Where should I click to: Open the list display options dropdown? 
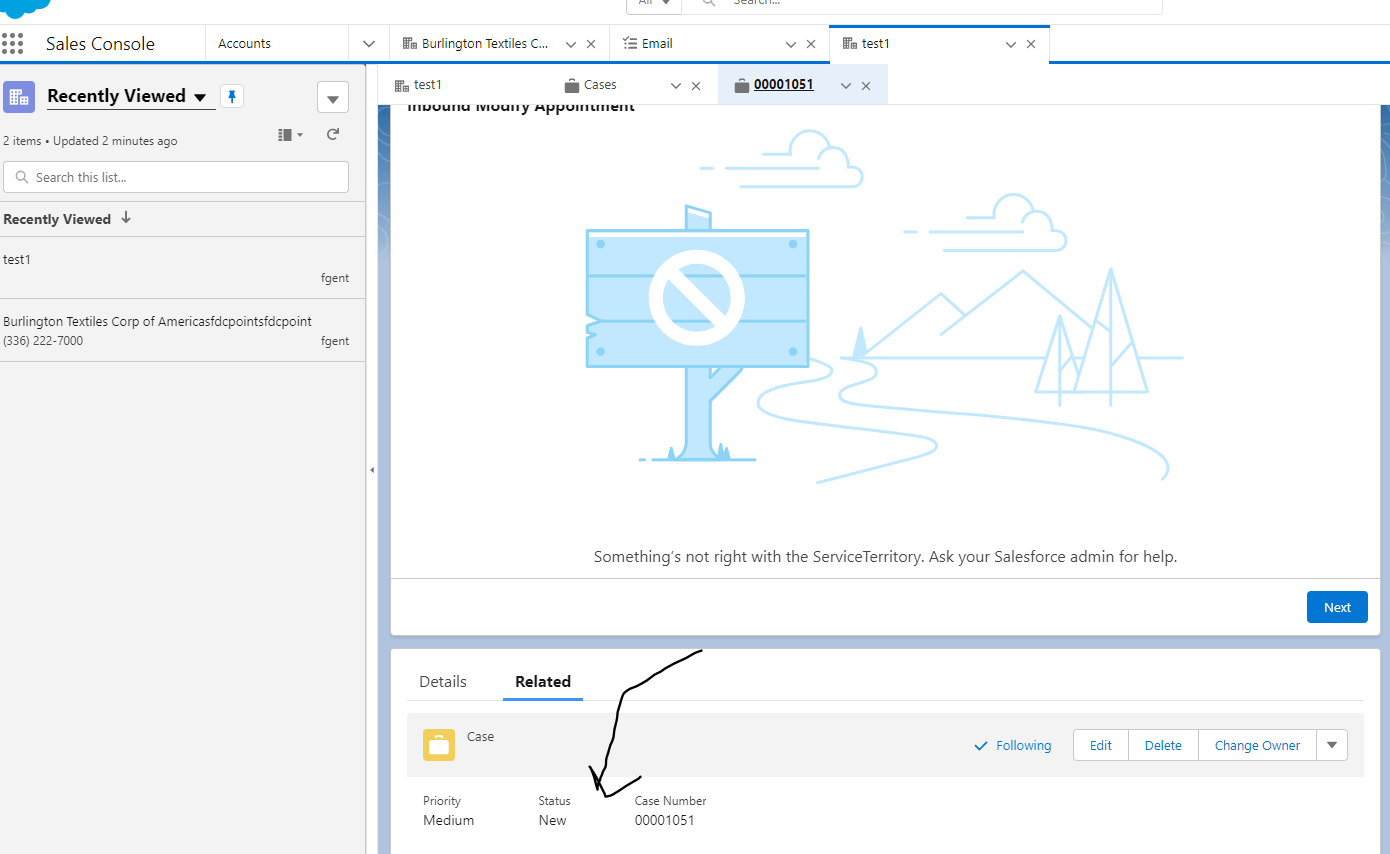point(290,134)
